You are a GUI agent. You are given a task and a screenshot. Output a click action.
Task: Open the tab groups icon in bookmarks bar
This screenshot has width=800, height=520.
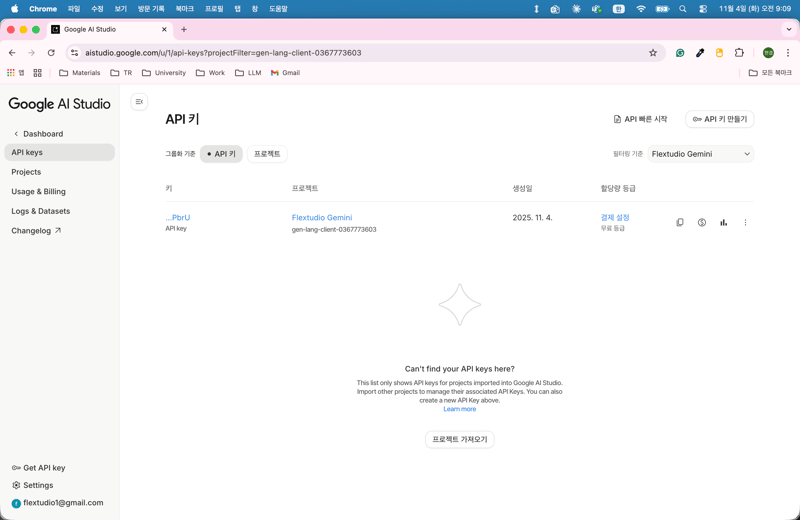pyautogui.click(x=37, y=73)
